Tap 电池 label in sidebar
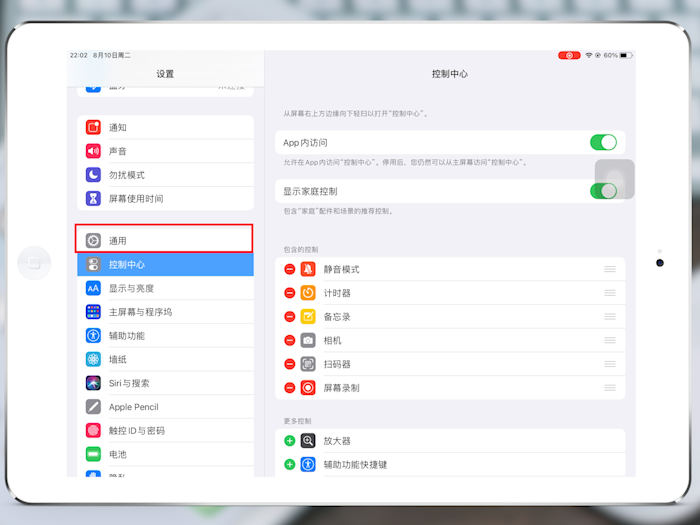The height and width of the screenshot is (525, 700). pyautogui.click(x=118, y=454)
